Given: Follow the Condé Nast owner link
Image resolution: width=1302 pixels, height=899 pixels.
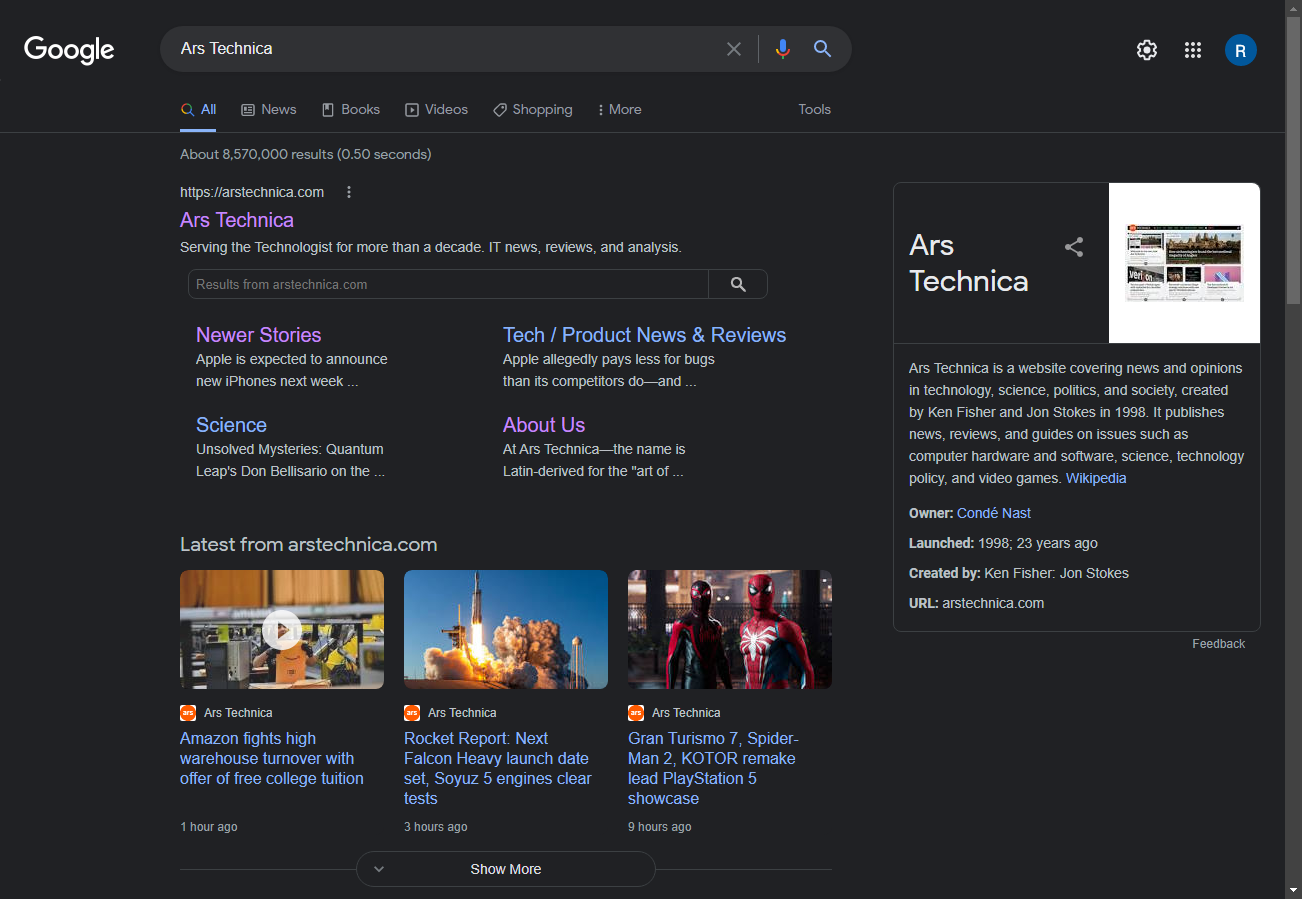Looking at the screenshot, I should pyautogui.click(x=993, y=513).
